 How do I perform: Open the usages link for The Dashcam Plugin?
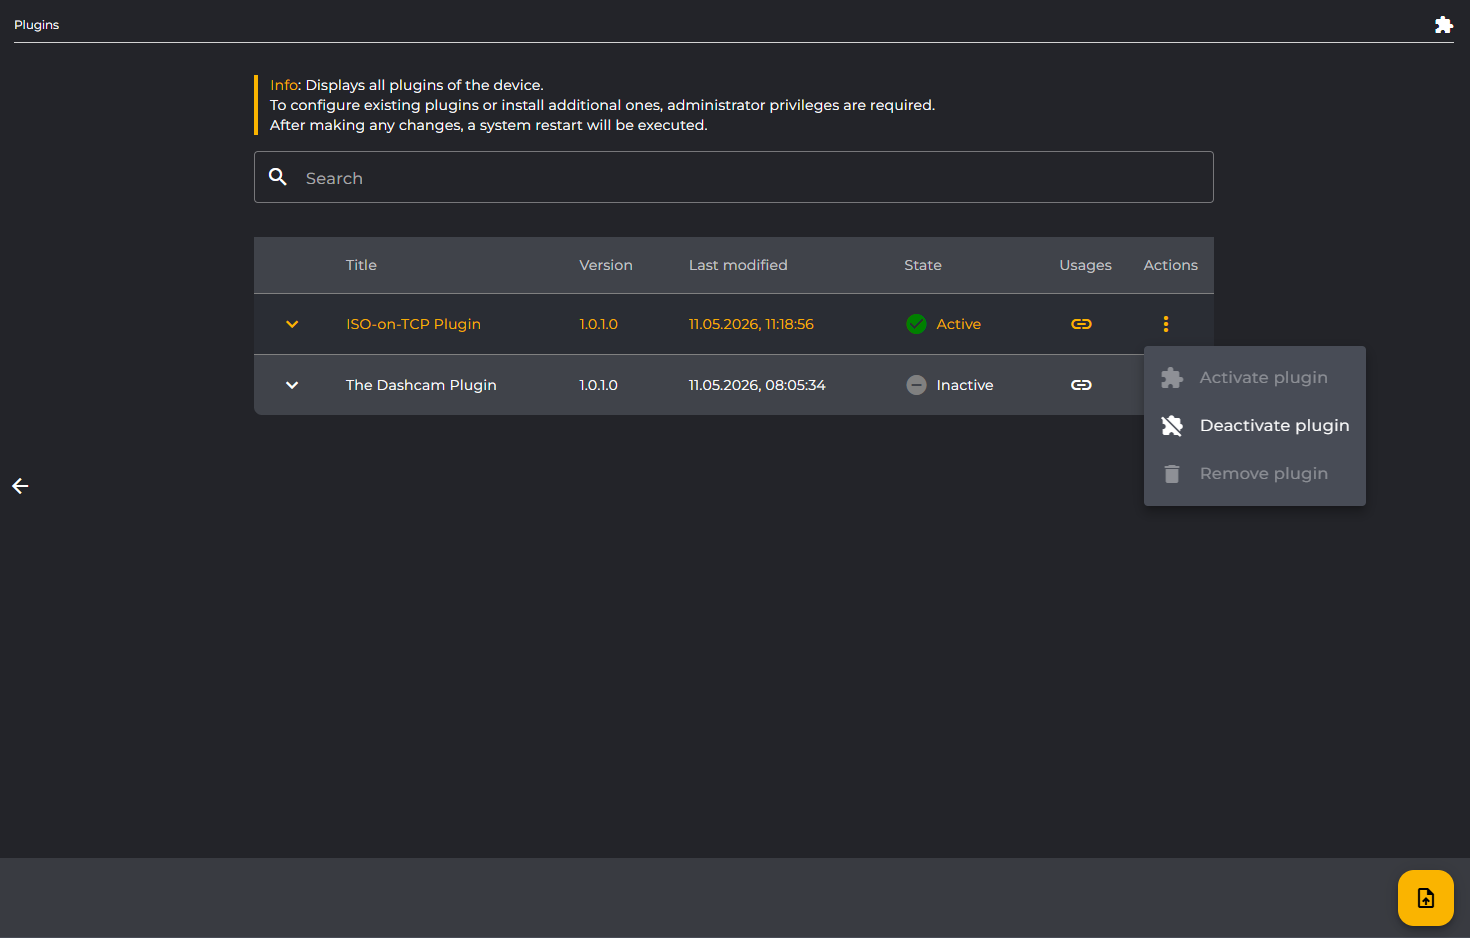click(x=1081, y=385)
